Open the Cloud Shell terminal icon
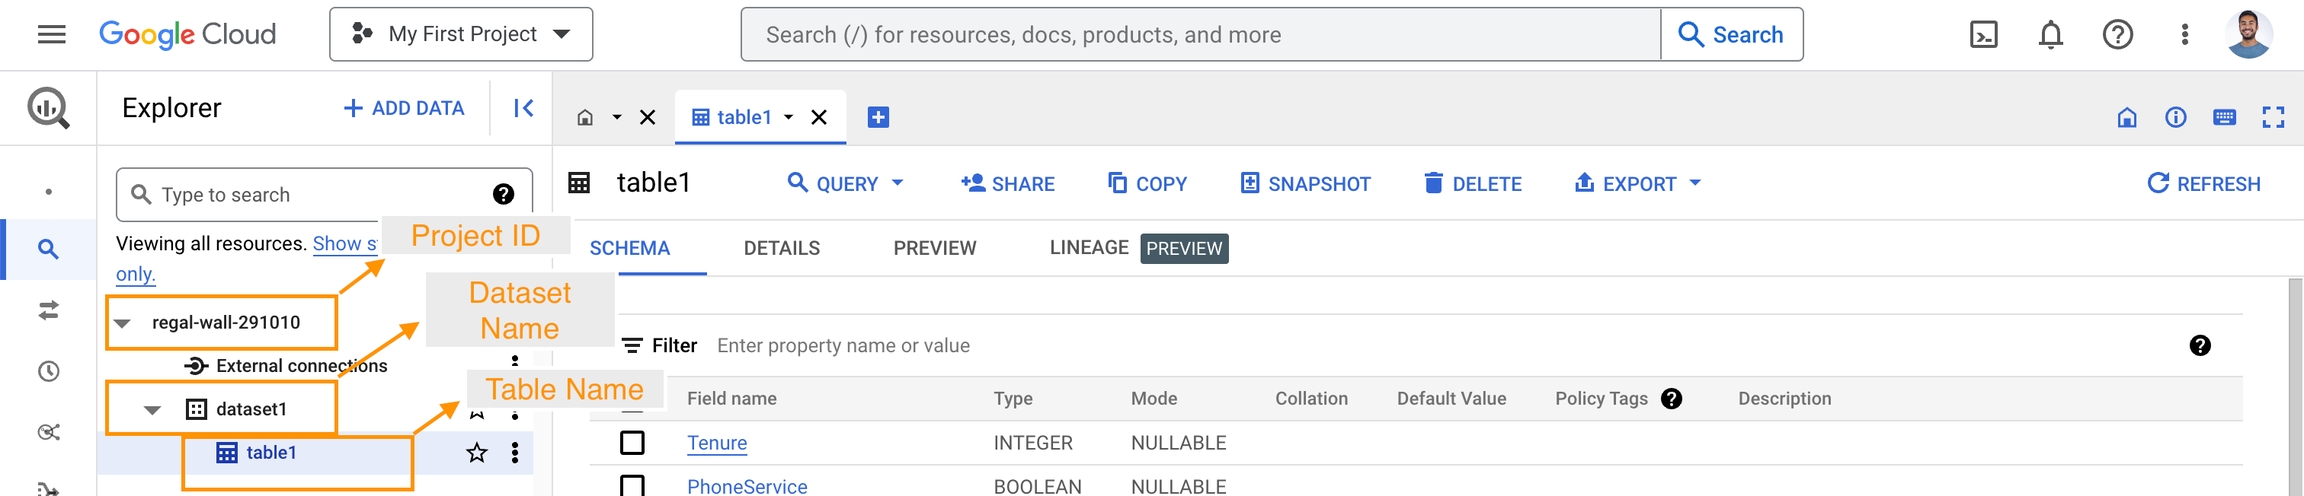The width and height of the screenshot is (2304, 496). pyautogui.click(x=1983, y=35)
